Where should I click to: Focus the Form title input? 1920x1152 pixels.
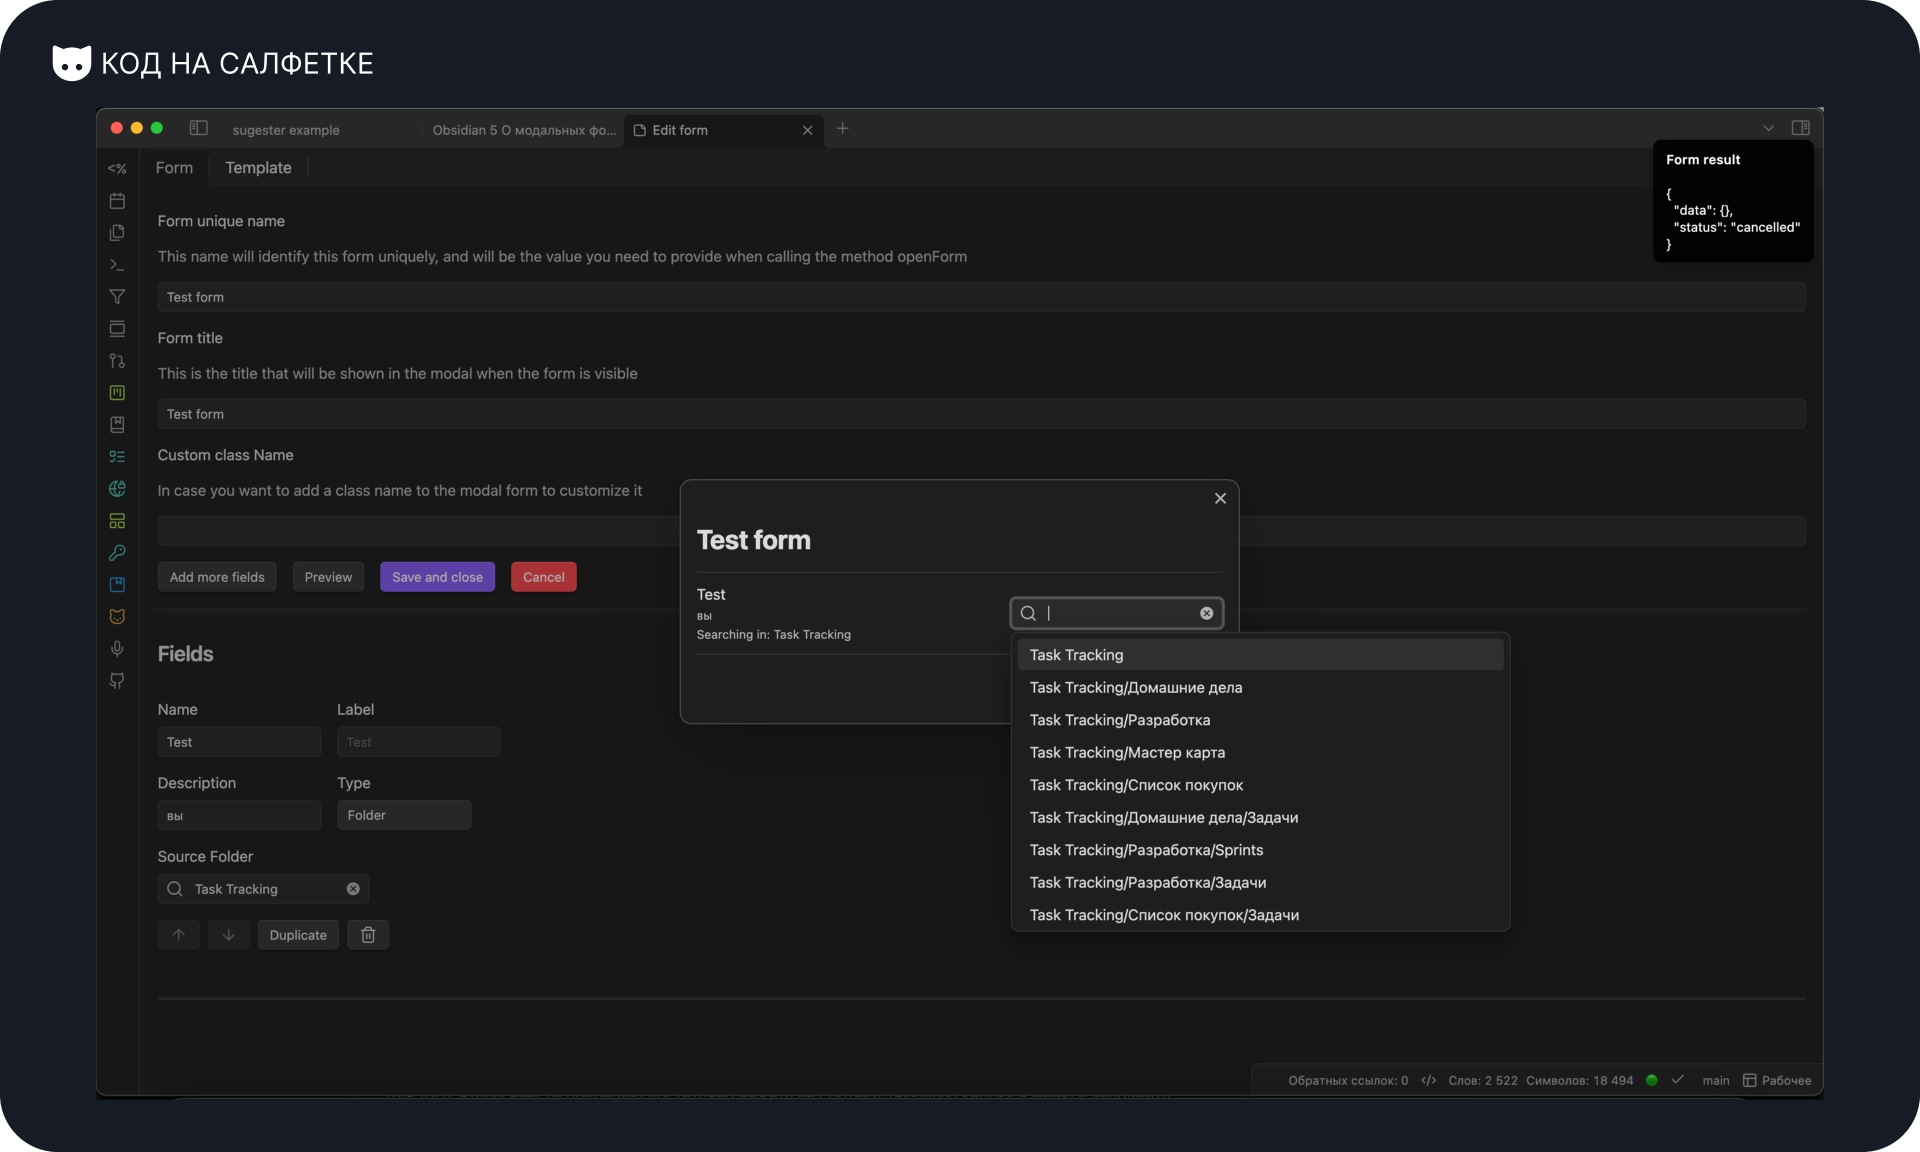[981, 414]
